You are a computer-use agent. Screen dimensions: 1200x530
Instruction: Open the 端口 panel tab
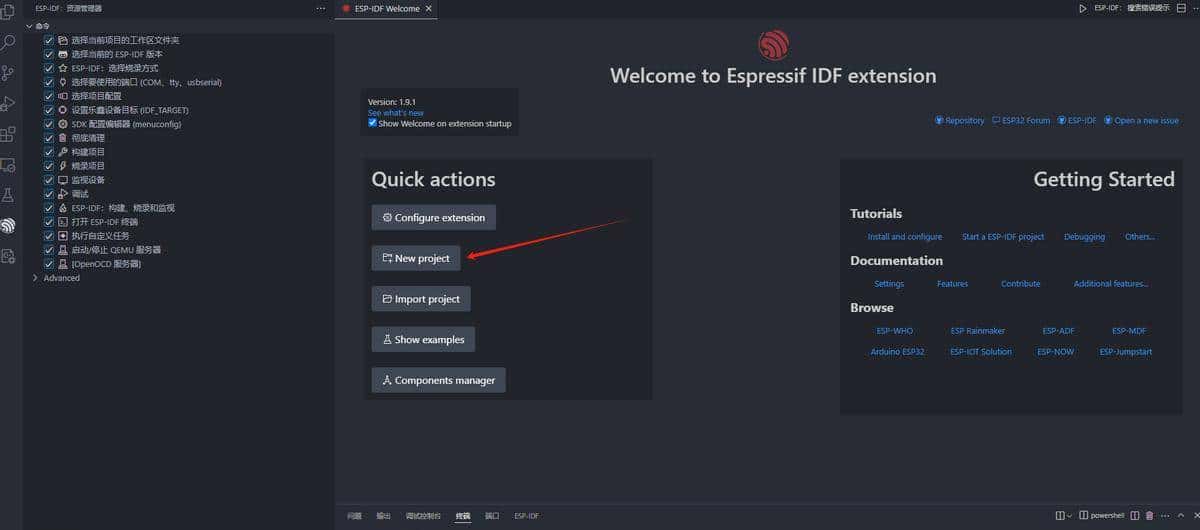pos(492,516)
